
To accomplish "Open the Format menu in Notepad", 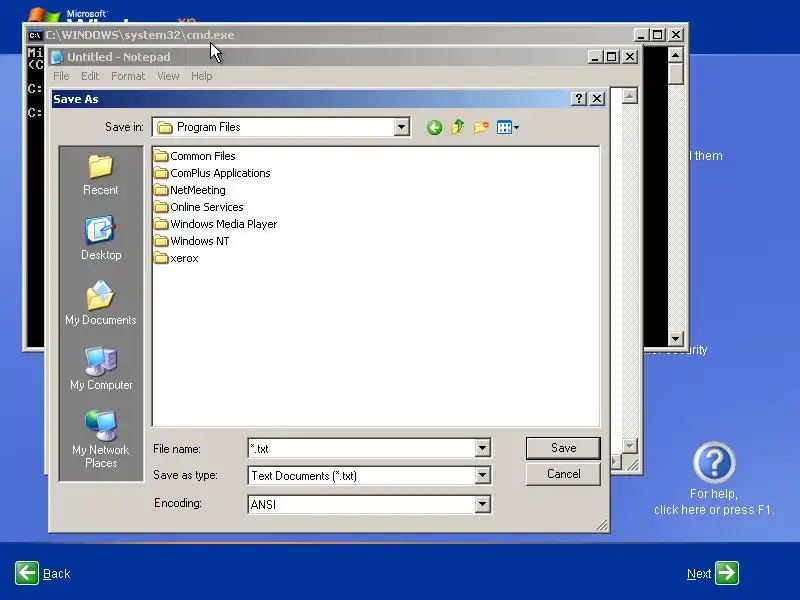I will point(128,76).
